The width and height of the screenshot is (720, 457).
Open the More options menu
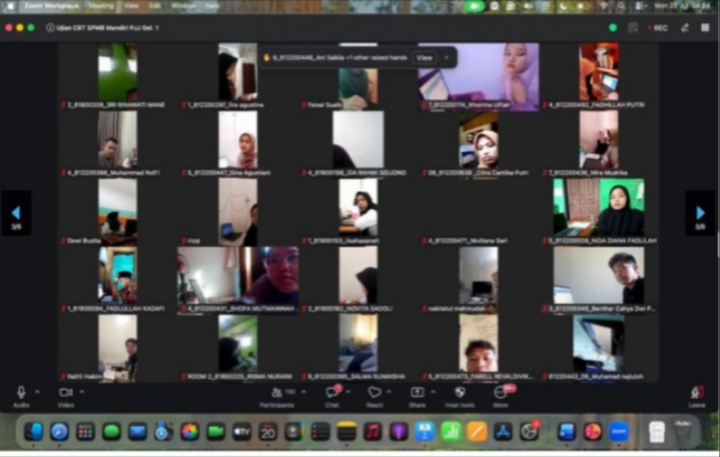pos(501,396)
